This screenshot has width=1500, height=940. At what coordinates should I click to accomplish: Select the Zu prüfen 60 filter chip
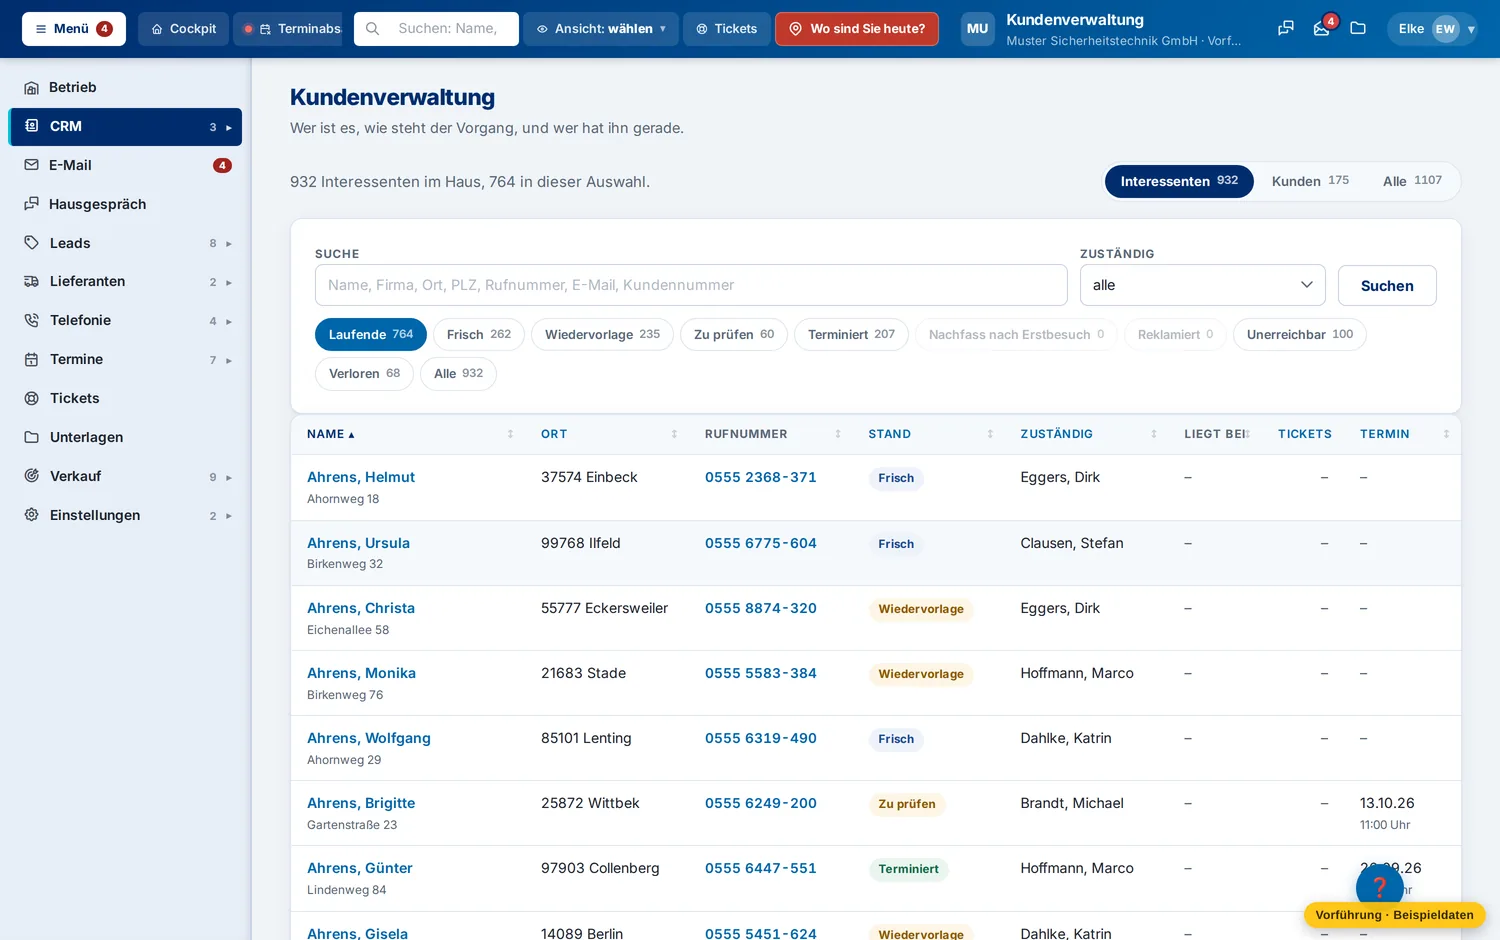click(734, 334)
